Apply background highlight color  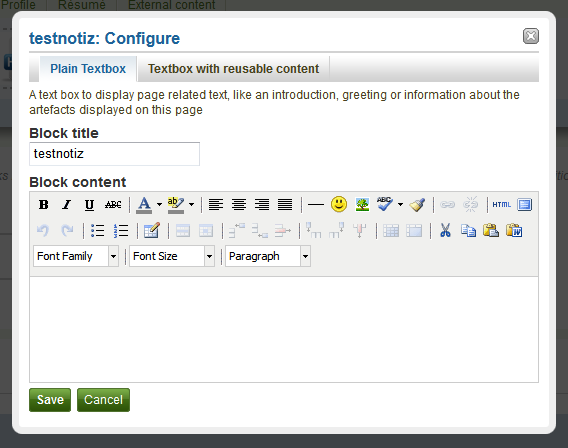176,205
